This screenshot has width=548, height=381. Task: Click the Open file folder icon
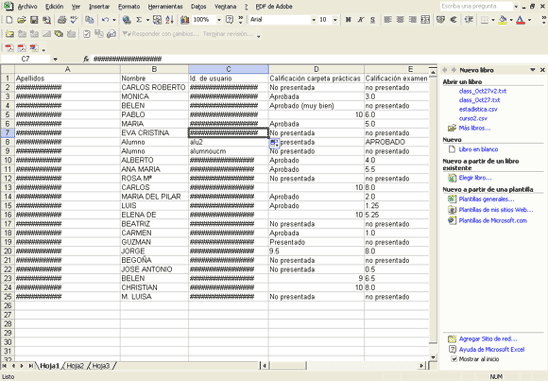pyautogui.click(x=22, y=20)
